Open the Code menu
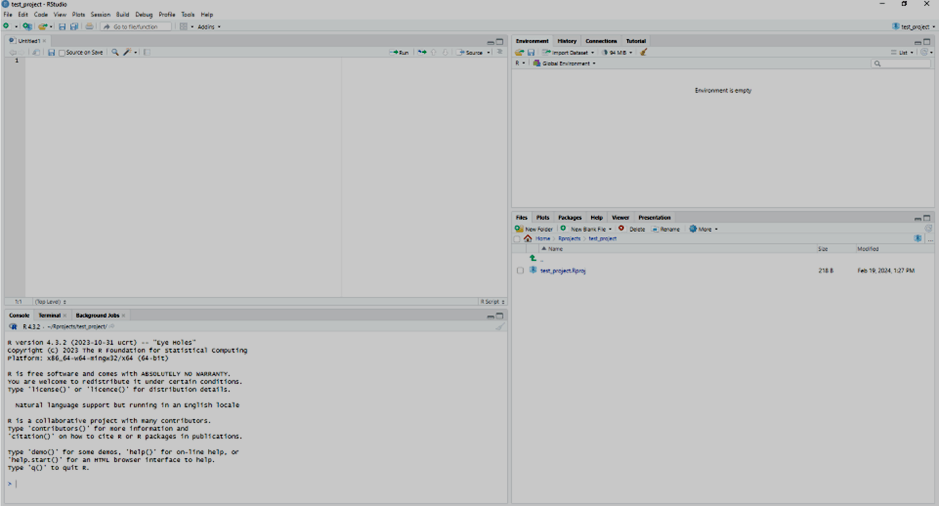939x506 pixels. [41, 14]
